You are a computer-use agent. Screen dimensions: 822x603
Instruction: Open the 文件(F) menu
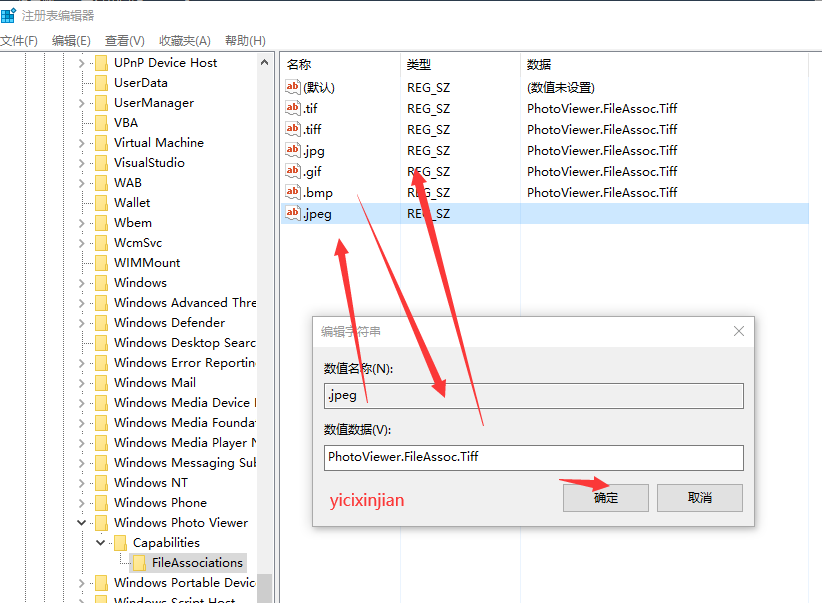point(19,41)
